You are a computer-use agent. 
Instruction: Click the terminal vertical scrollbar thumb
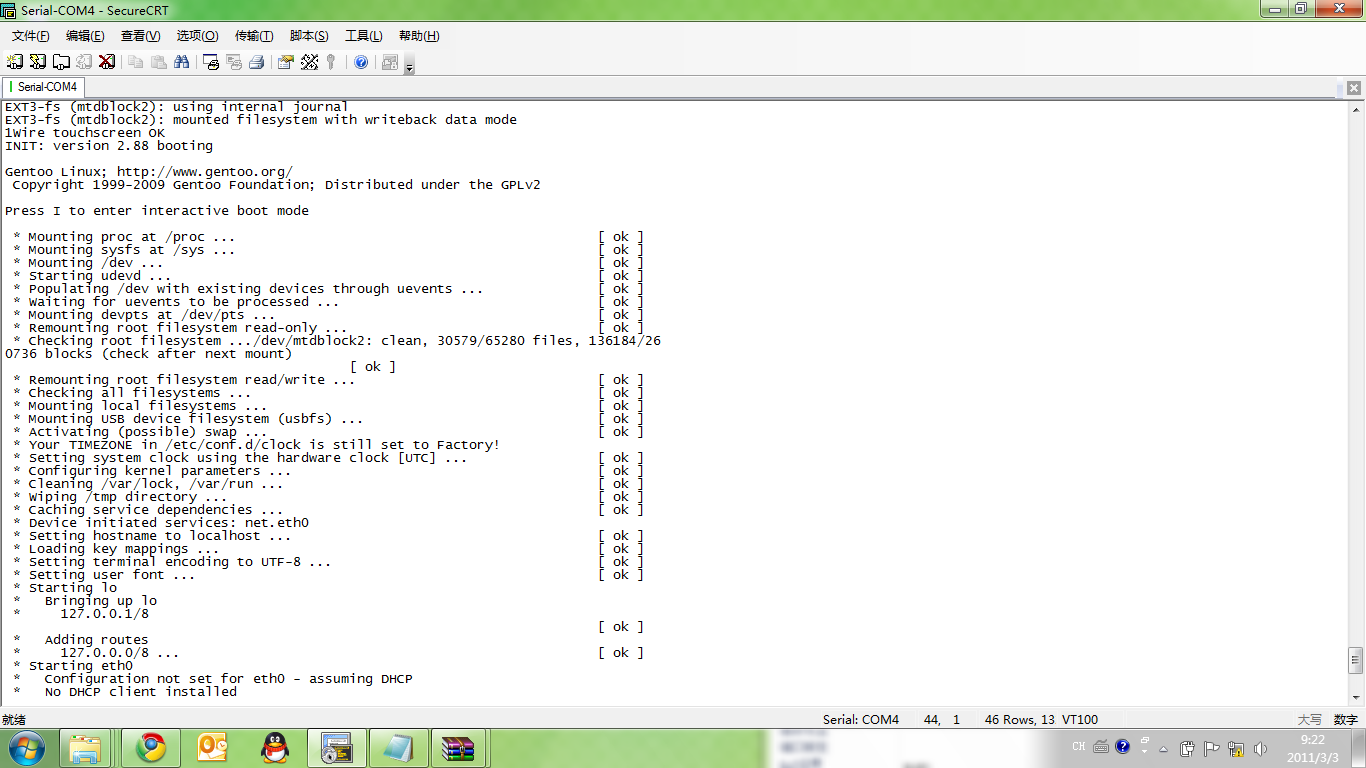click(1355, 660)
